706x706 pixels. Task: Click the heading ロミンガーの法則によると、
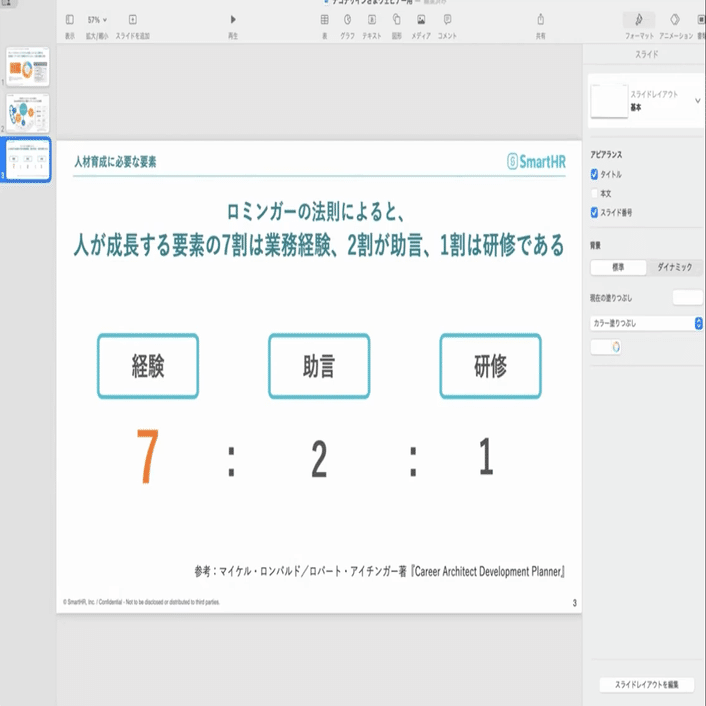317,212
